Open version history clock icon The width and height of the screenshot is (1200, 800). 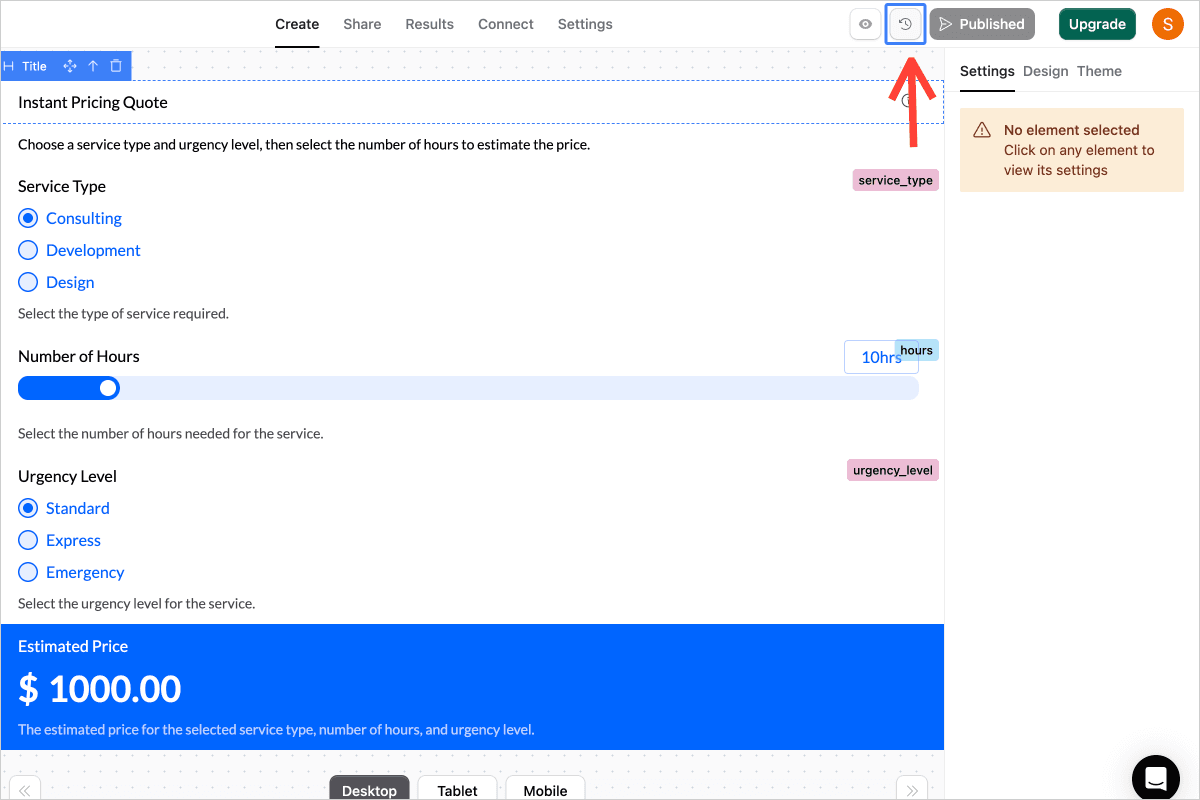tap(906, 24)
